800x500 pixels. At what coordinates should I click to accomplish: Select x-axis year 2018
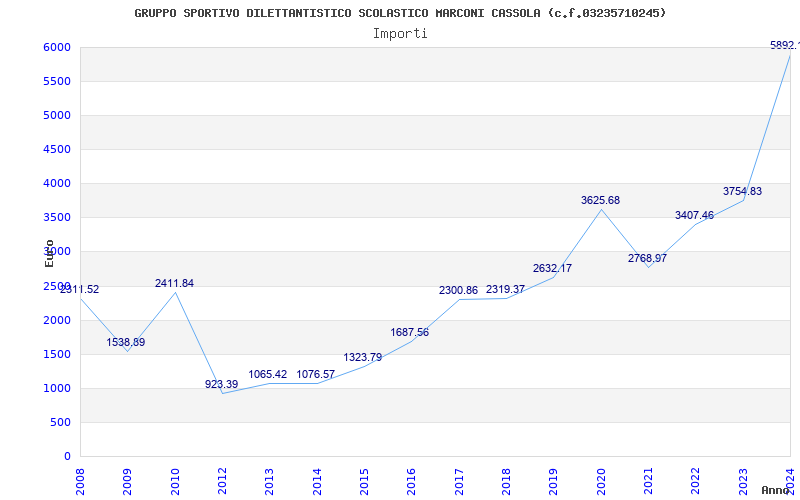coord(506,482)
